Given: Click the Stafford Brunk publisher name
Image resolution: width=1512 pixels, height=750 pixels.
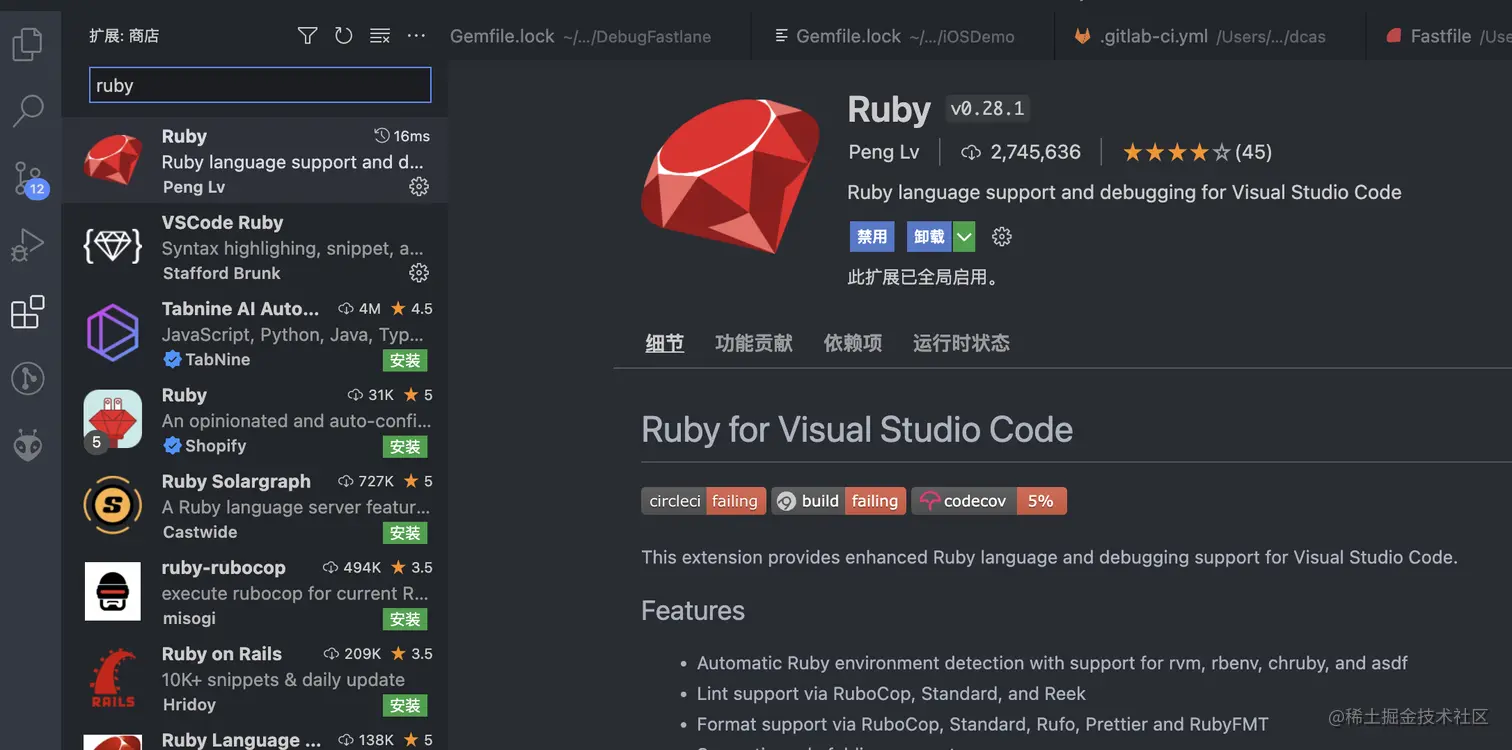Looking at the screenshot, I should [222, 273].
